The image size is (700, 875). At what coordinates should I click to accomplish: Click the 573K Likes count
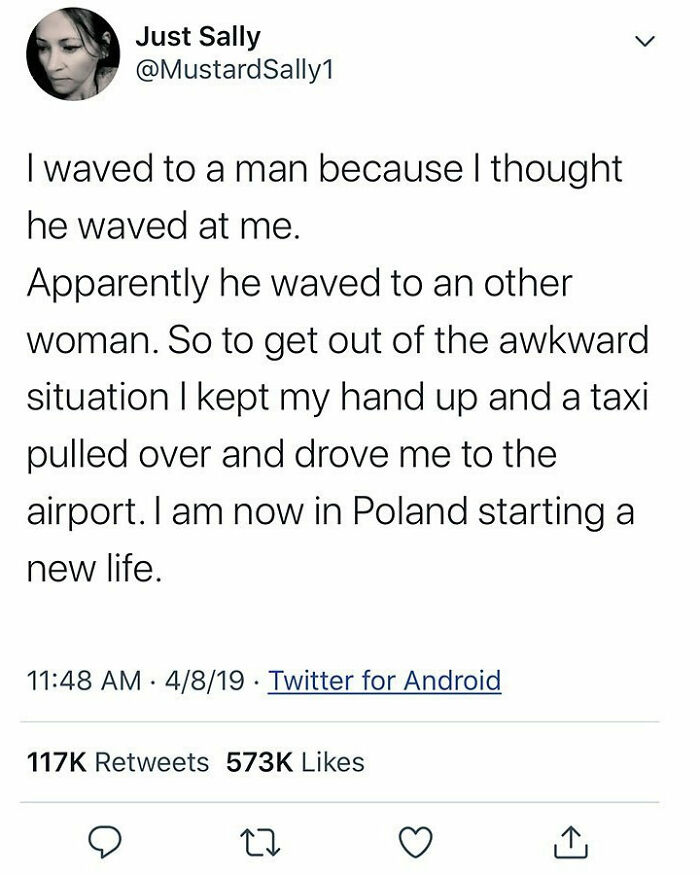pos(297,762)
